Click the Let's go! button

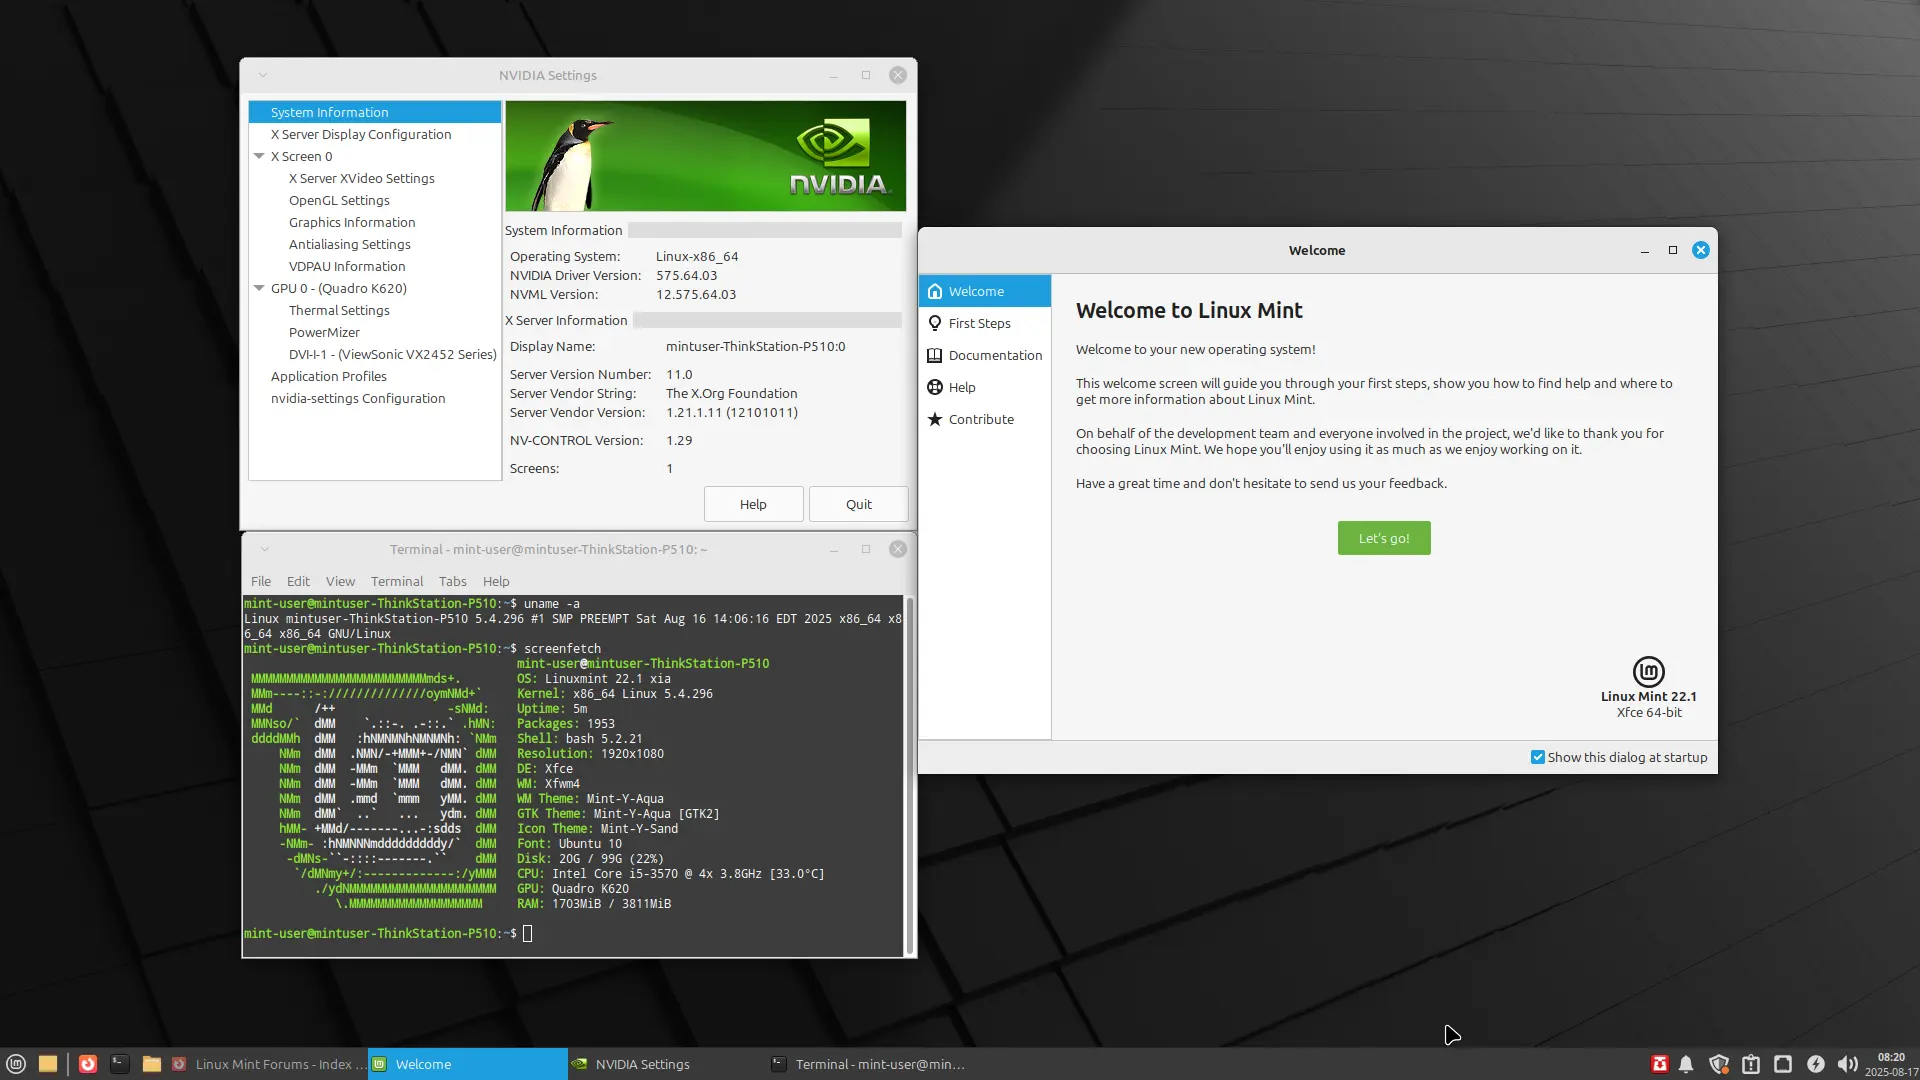pyautogui.click(x=1384, y=538)
